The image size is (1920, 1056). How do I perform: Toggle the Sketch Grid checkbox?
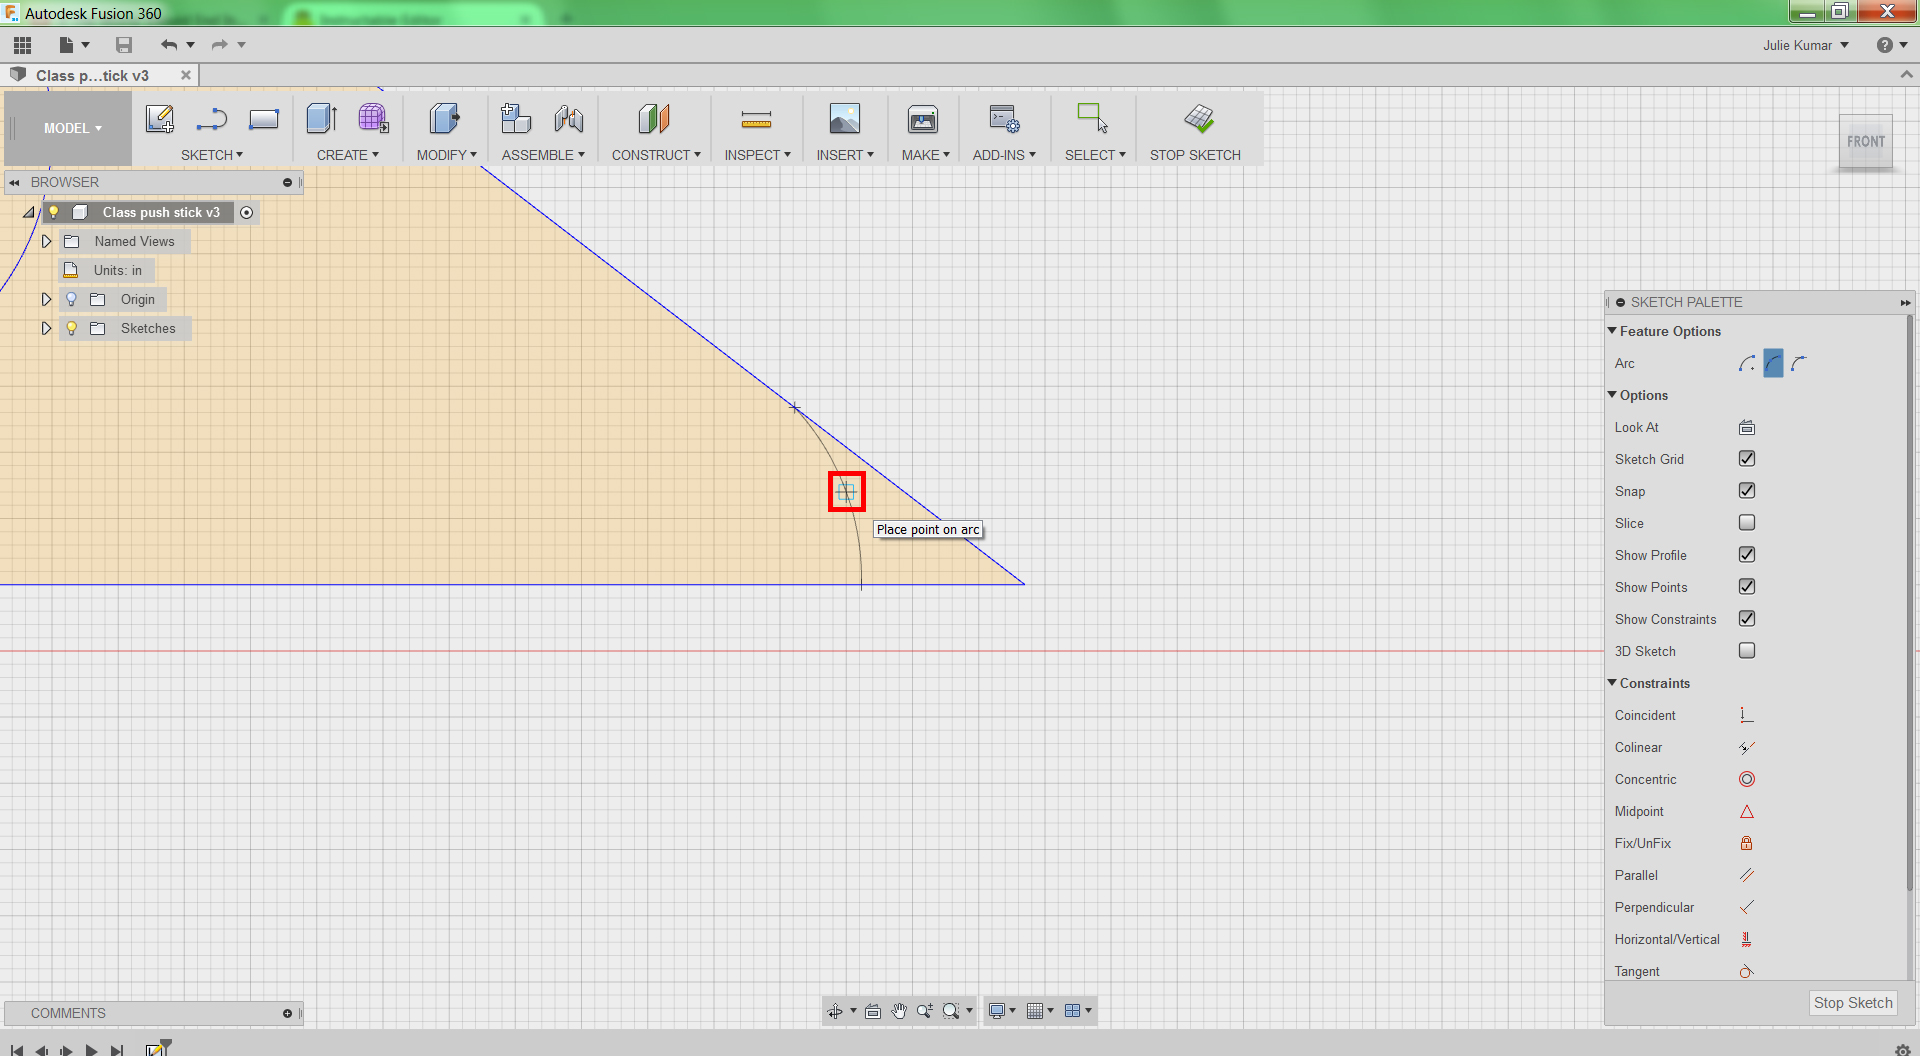tap(1747, 459)
